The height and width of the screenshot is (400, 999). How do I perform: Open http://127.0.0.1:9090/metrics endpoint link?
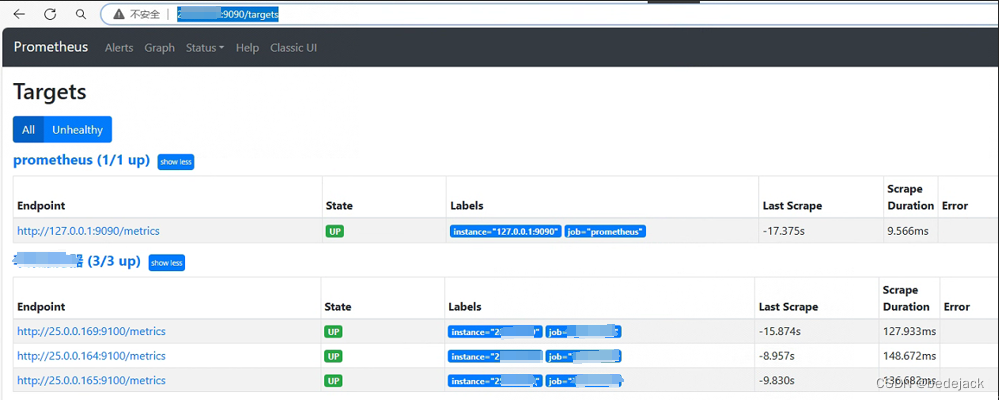pyautogui.click(x=89, y=231)
